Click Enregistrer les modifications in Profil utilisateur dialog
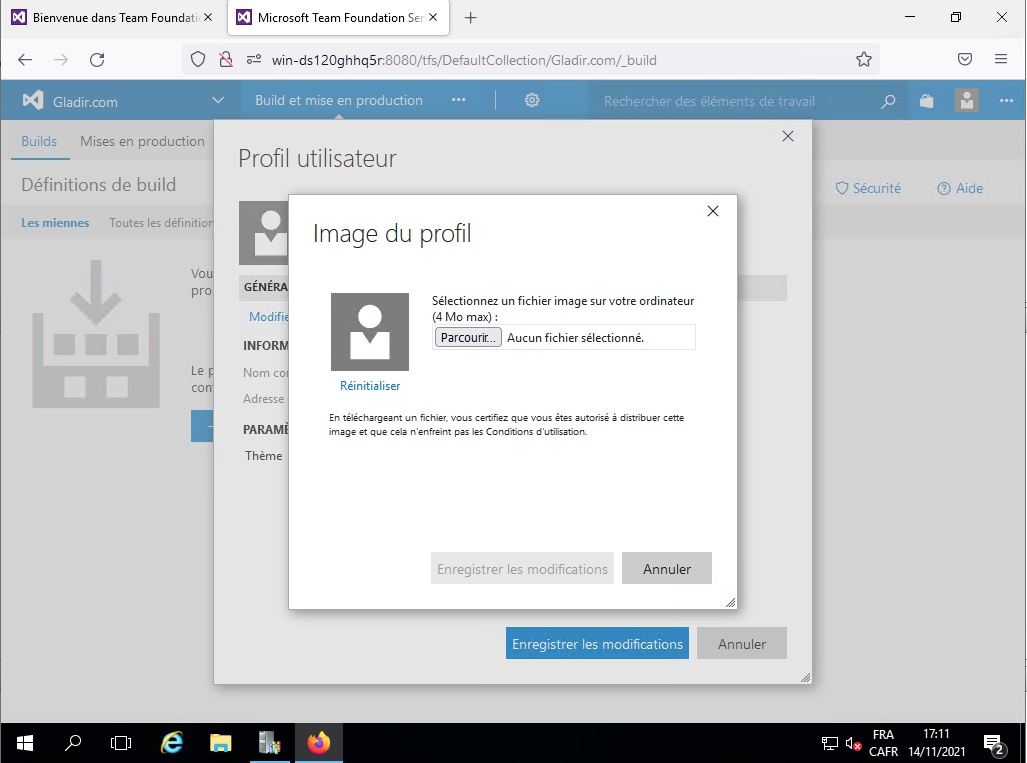The image size is (1027, 763). 597,644
